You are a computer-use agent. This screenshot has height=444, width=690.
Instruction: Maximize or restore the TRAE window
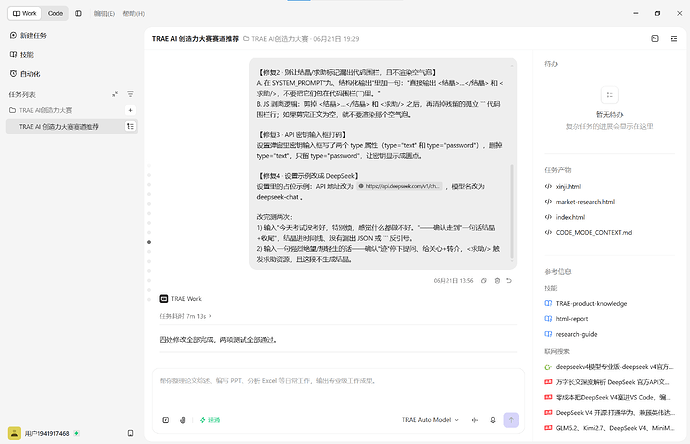tap(657, 13)
